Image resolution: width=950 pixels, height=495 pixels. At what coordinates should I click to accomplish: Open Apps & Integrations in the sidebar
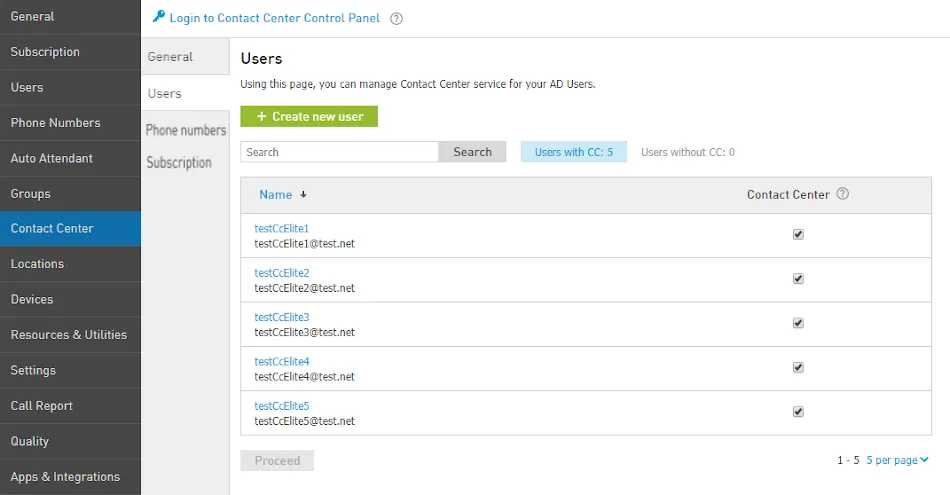pos(70,477)
